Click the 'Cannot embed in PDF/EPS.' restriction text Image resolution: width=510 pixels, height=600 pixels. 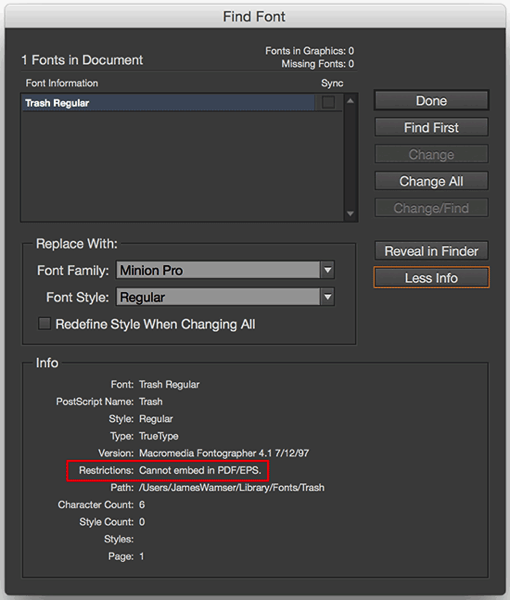click(x=200, y=470)
